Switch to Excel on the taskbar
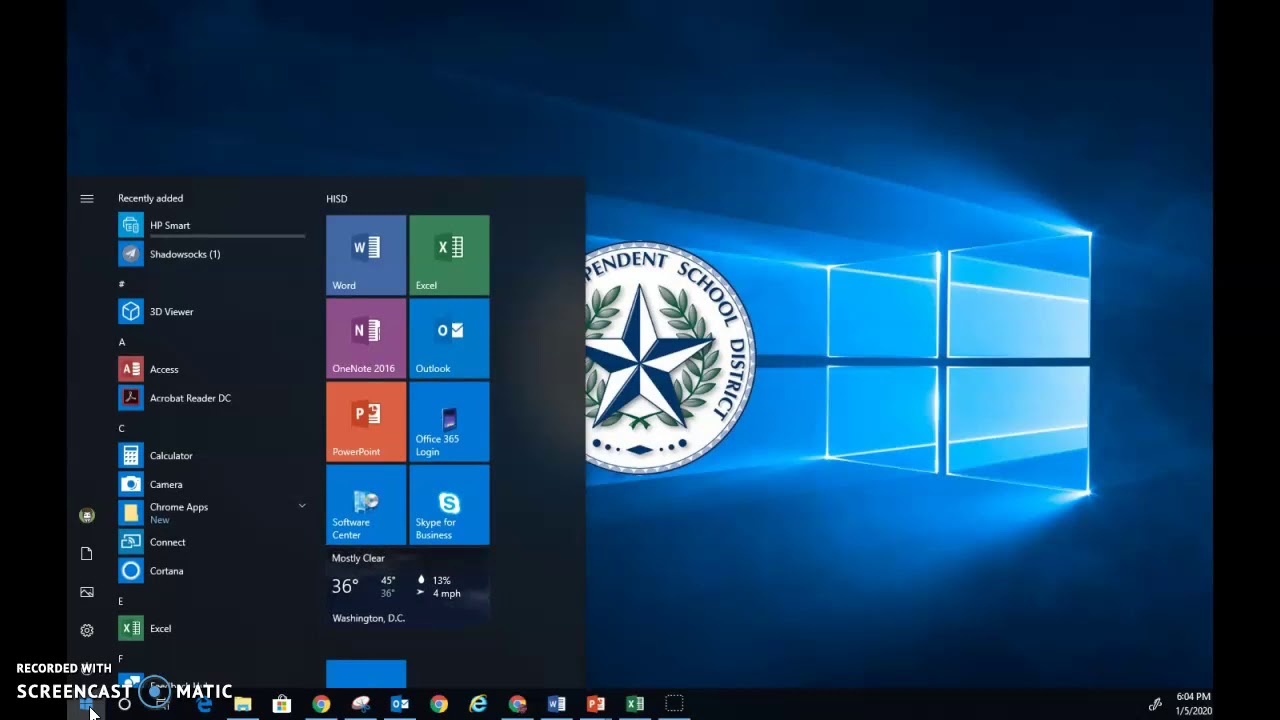 point(635,704)
